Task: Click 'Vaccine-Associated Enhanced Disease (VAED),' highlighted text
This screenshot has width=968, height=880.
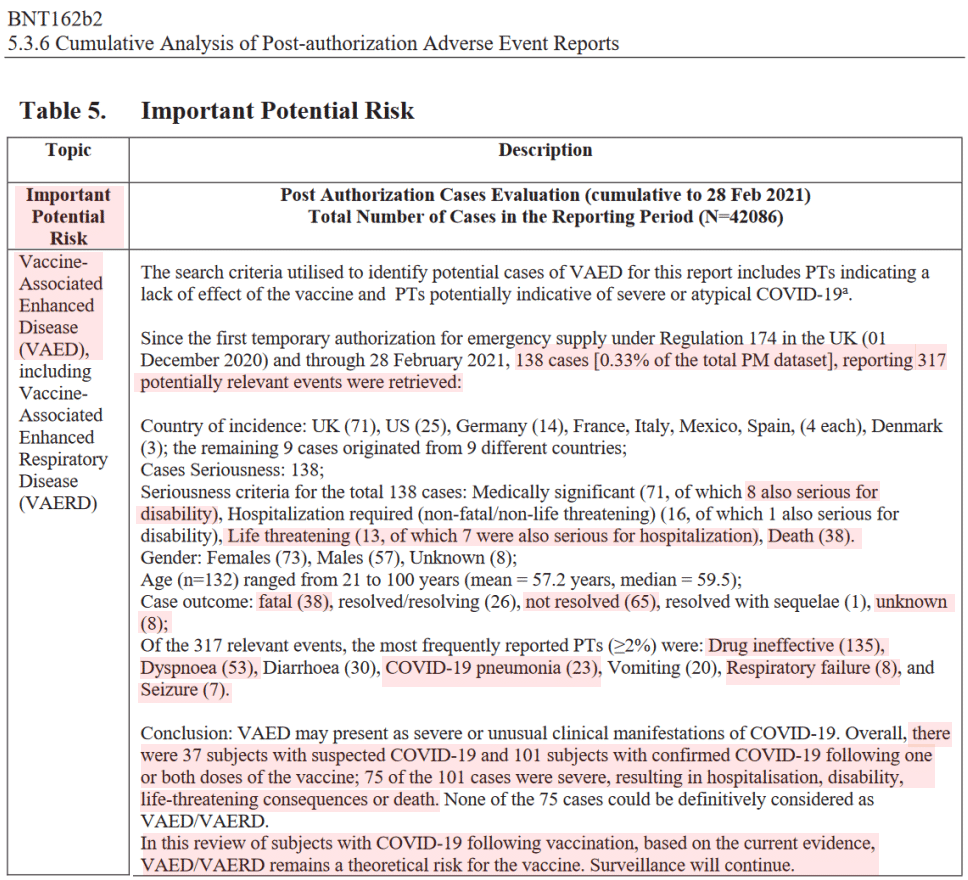Action: tap(60, 305)
